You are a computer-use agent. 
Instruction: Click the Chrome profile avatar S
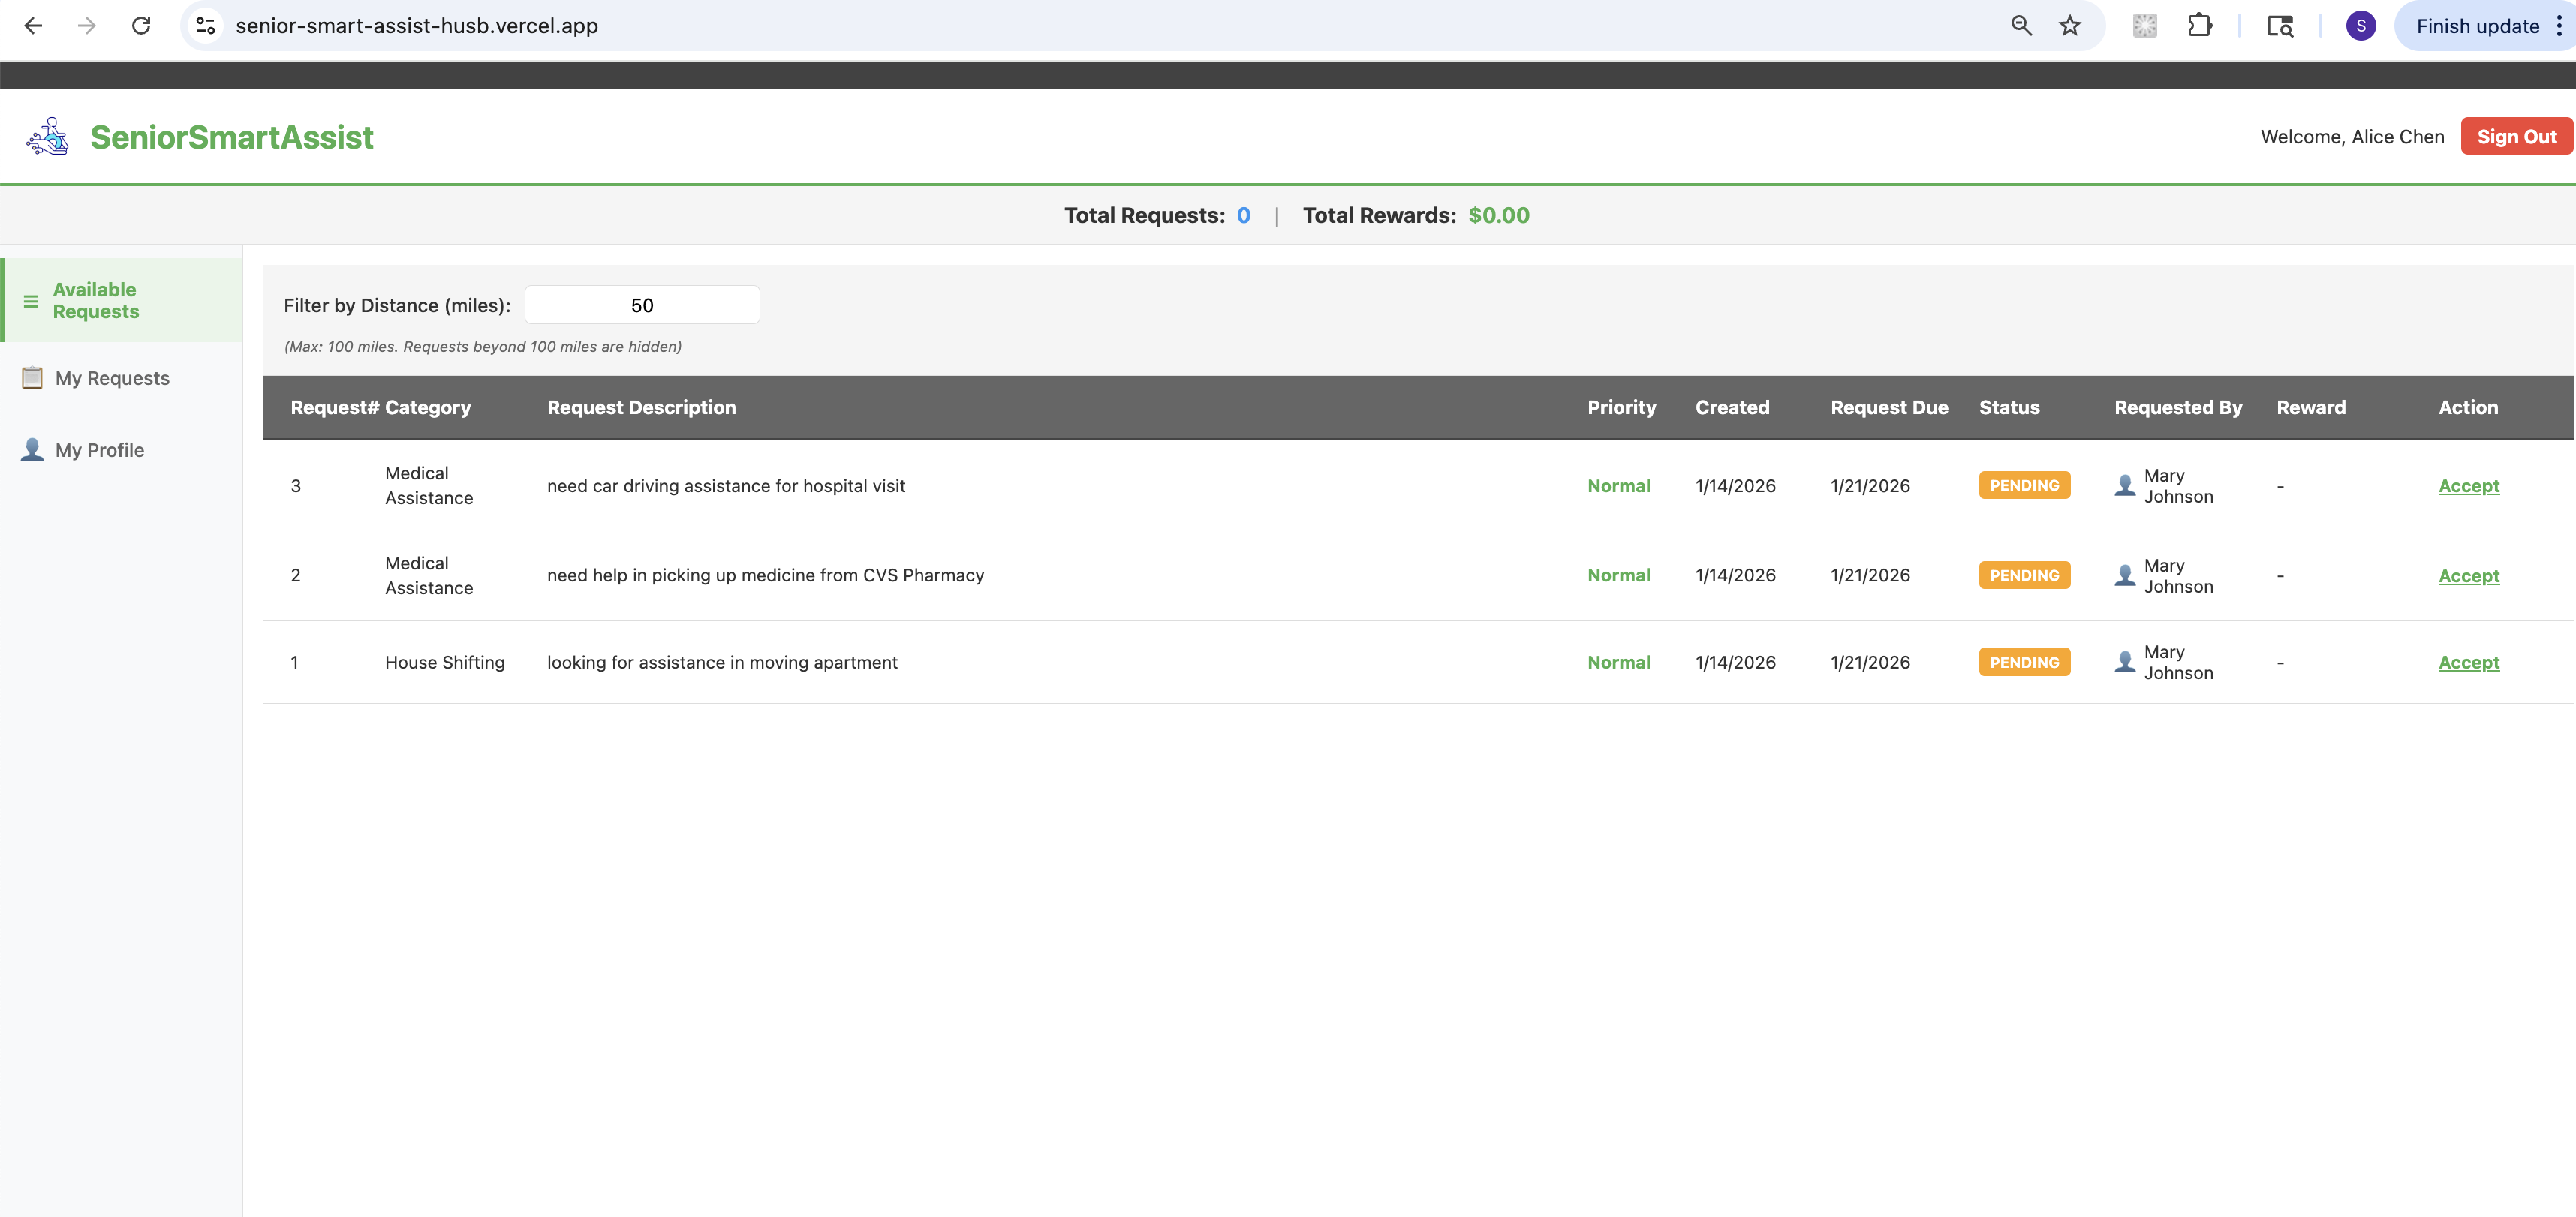coord(2360,26)
